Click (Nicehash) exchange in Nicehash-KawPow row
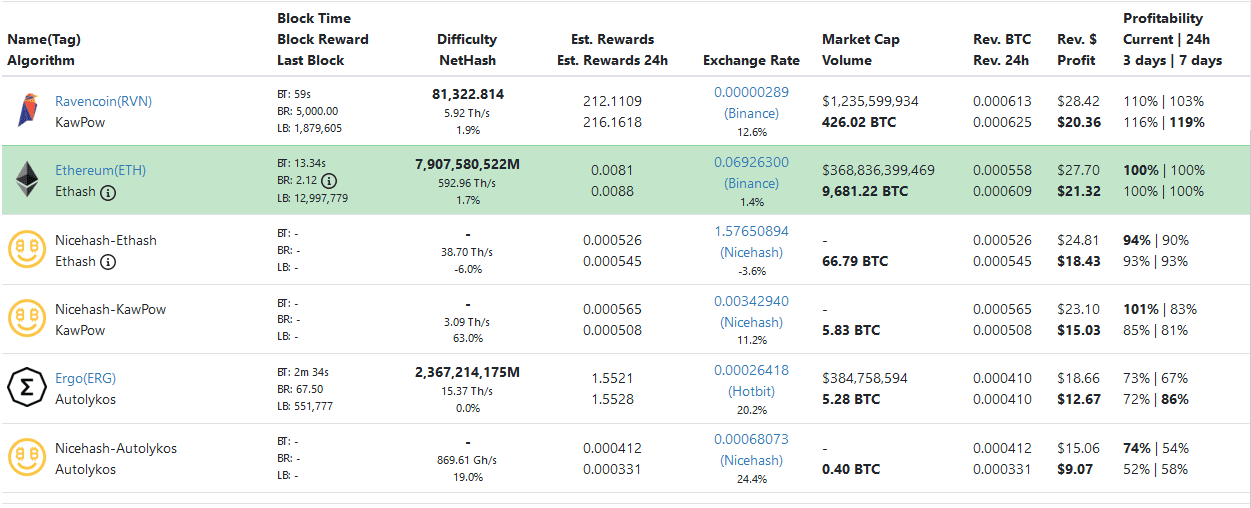The height and width of the screenshot is (508, 1251). 751,323
